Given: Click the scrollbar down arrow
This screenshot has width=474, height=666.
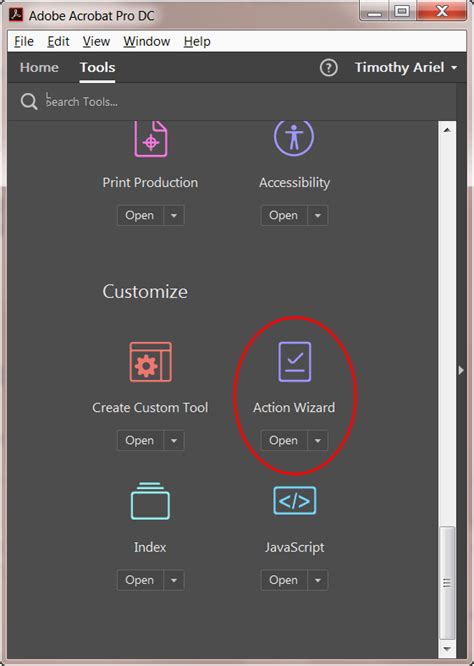Looking at the screenshot, I should 447,649.
